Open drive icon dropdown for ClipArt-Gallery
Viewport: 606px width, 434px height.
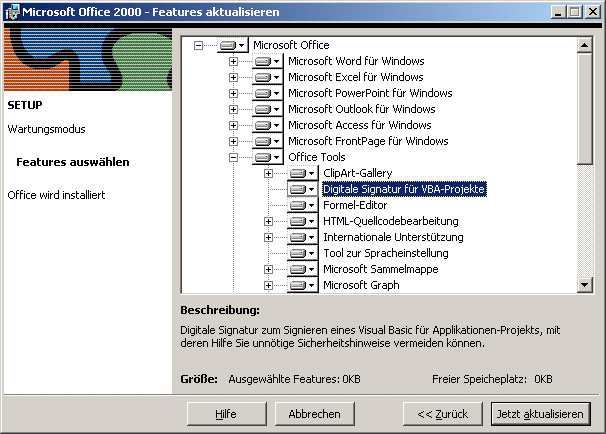point(303,173)
